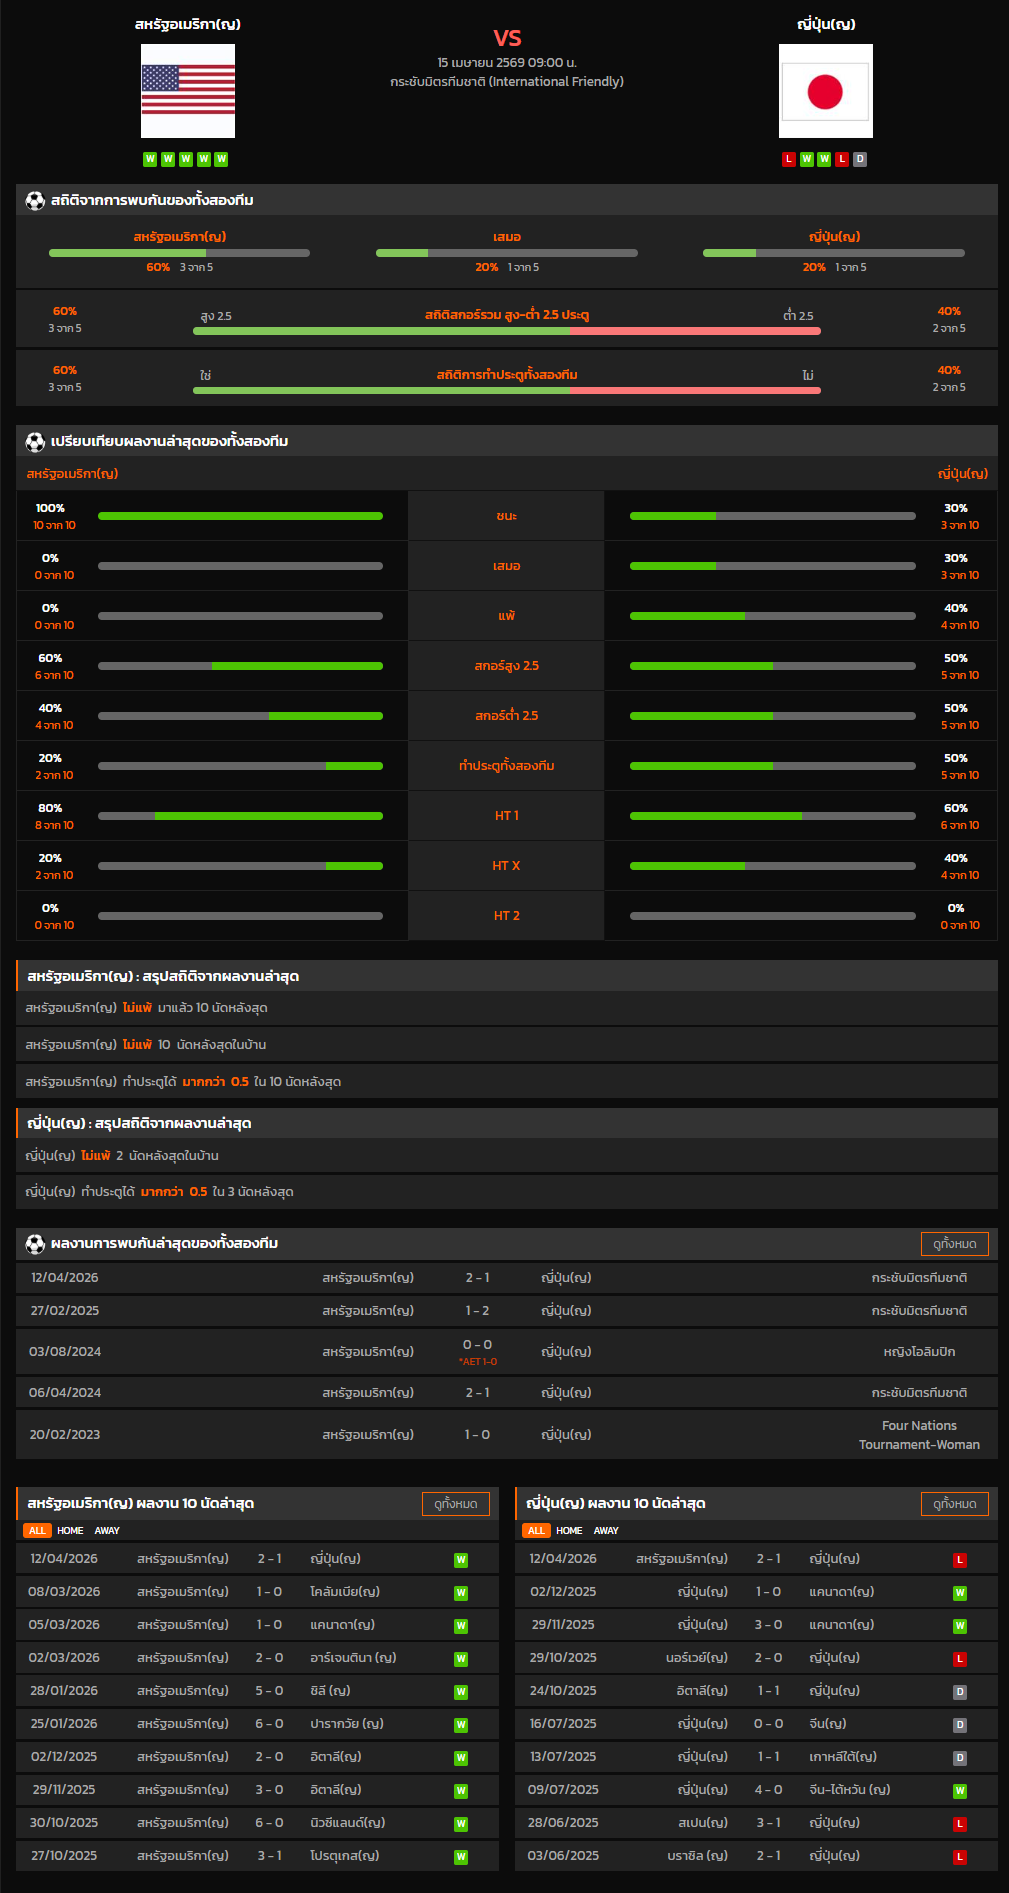Click L result badge for Japan 29/10/2025 match
Screen dimensions: 1009x1893
(960, 1658)
